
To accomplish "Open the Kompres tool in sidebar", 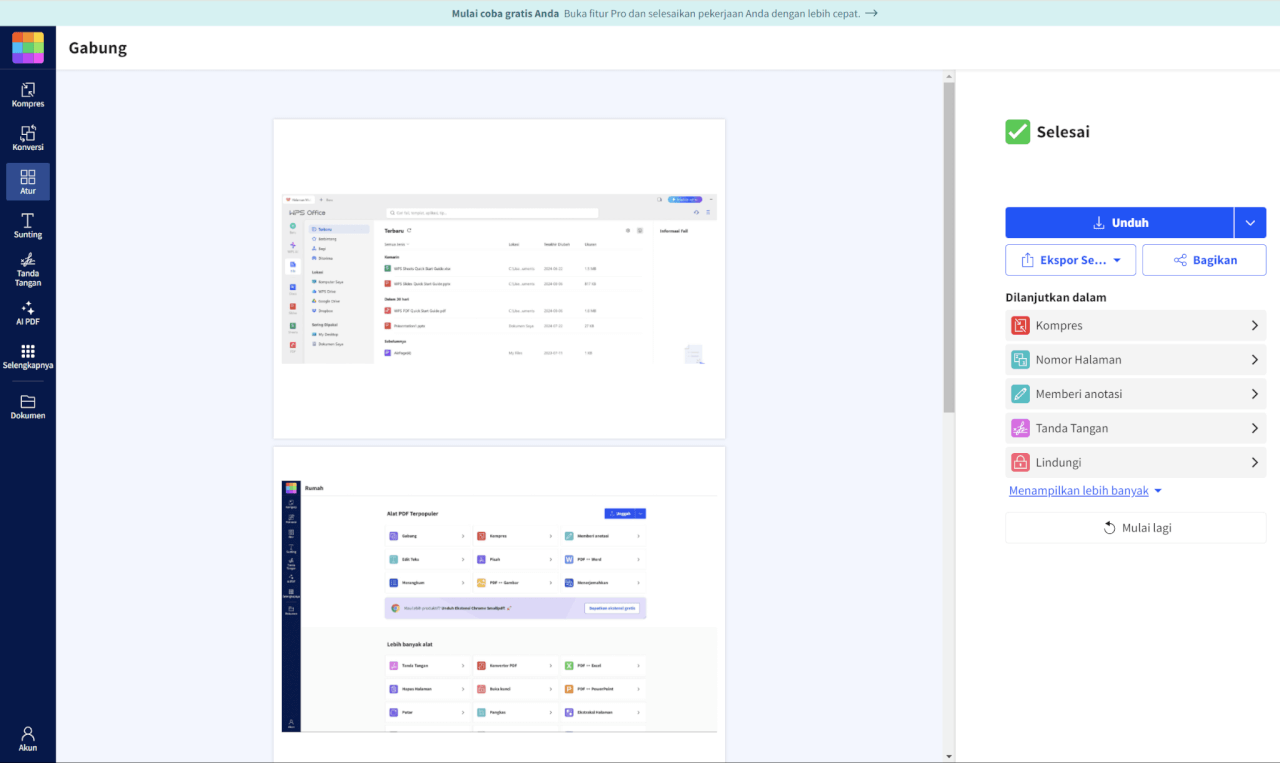I will 28,95.
